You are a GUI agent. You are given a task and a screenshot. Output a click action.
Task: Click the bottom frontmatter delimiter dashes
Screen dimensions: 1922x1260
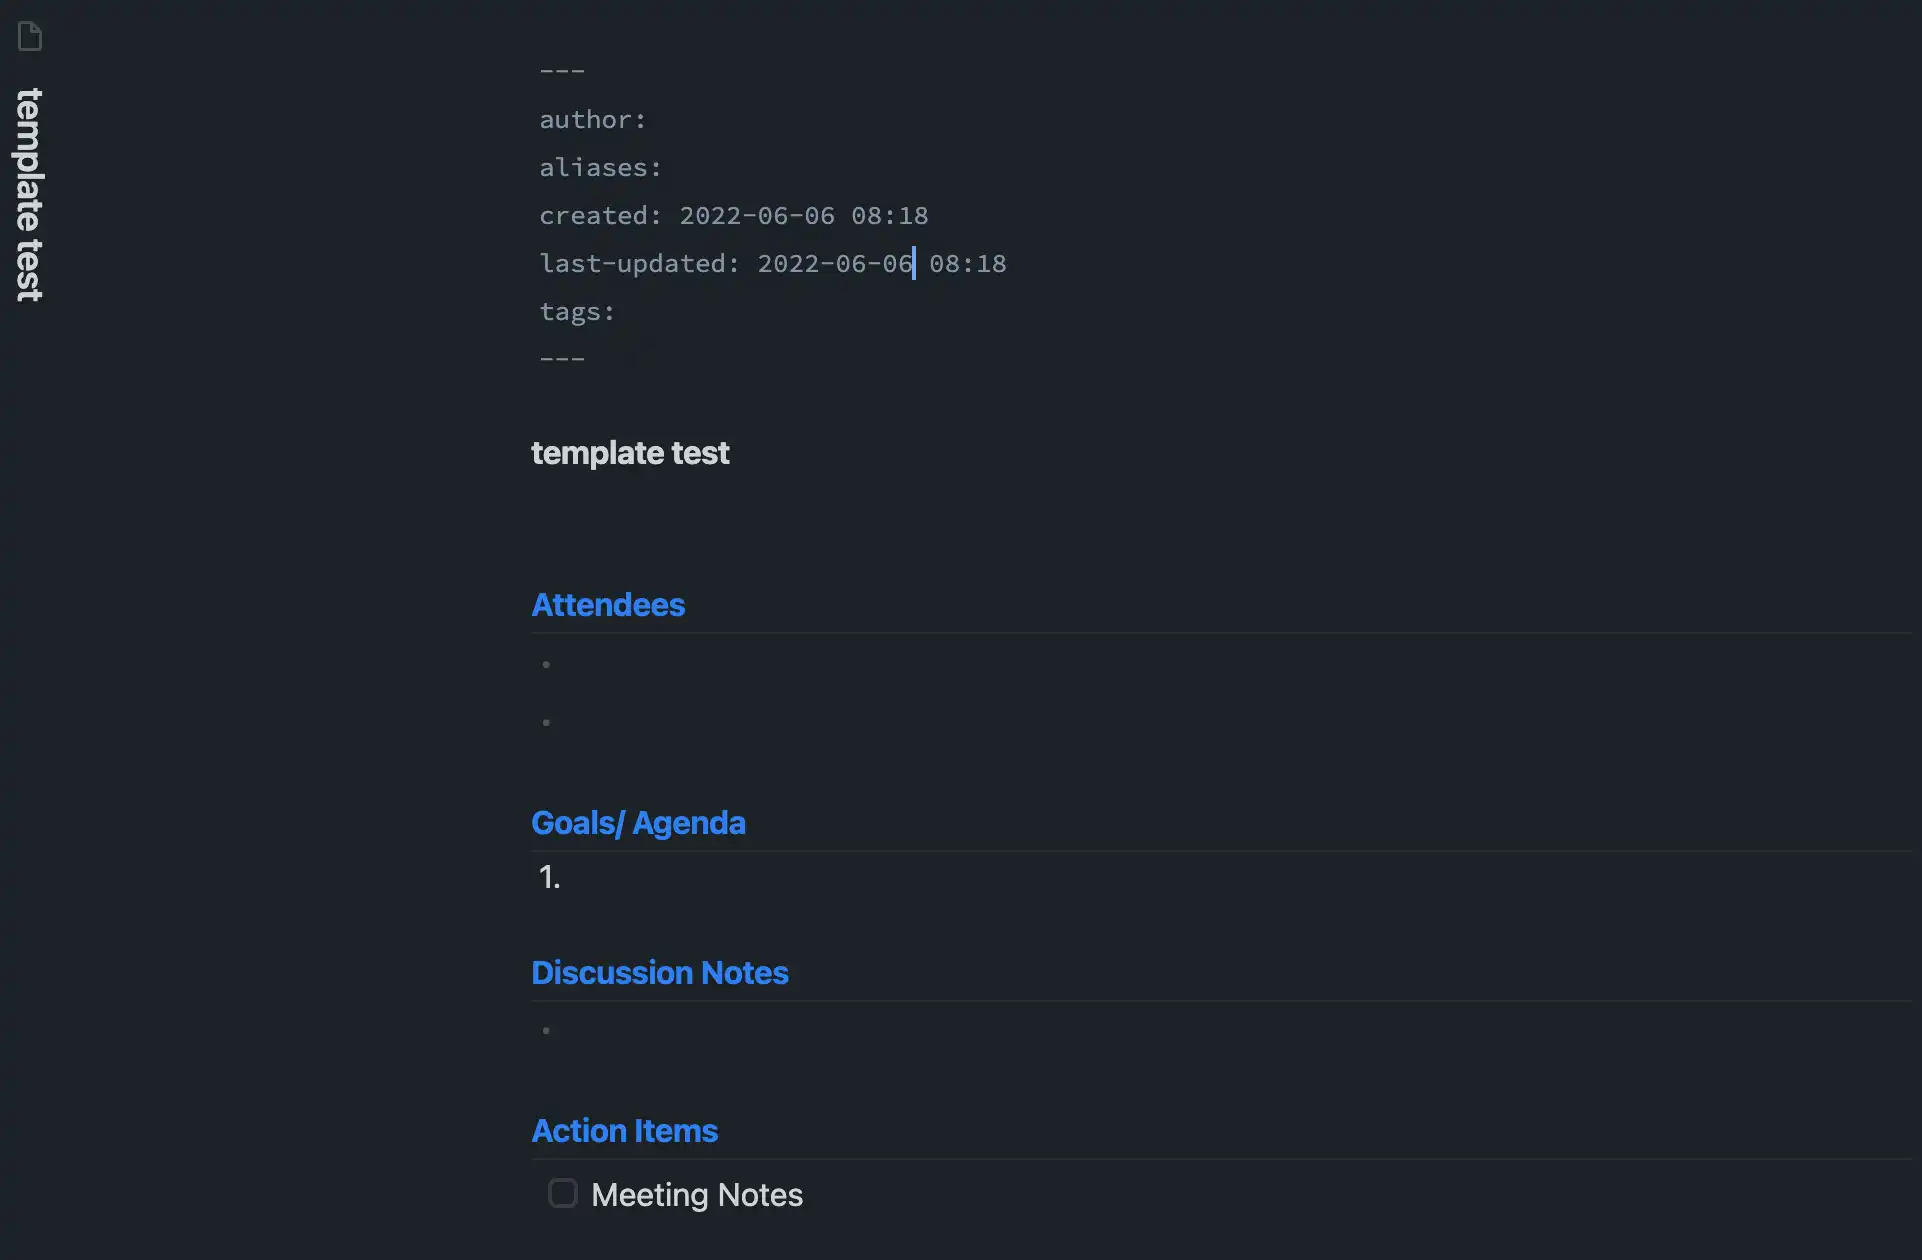point(562,358)
